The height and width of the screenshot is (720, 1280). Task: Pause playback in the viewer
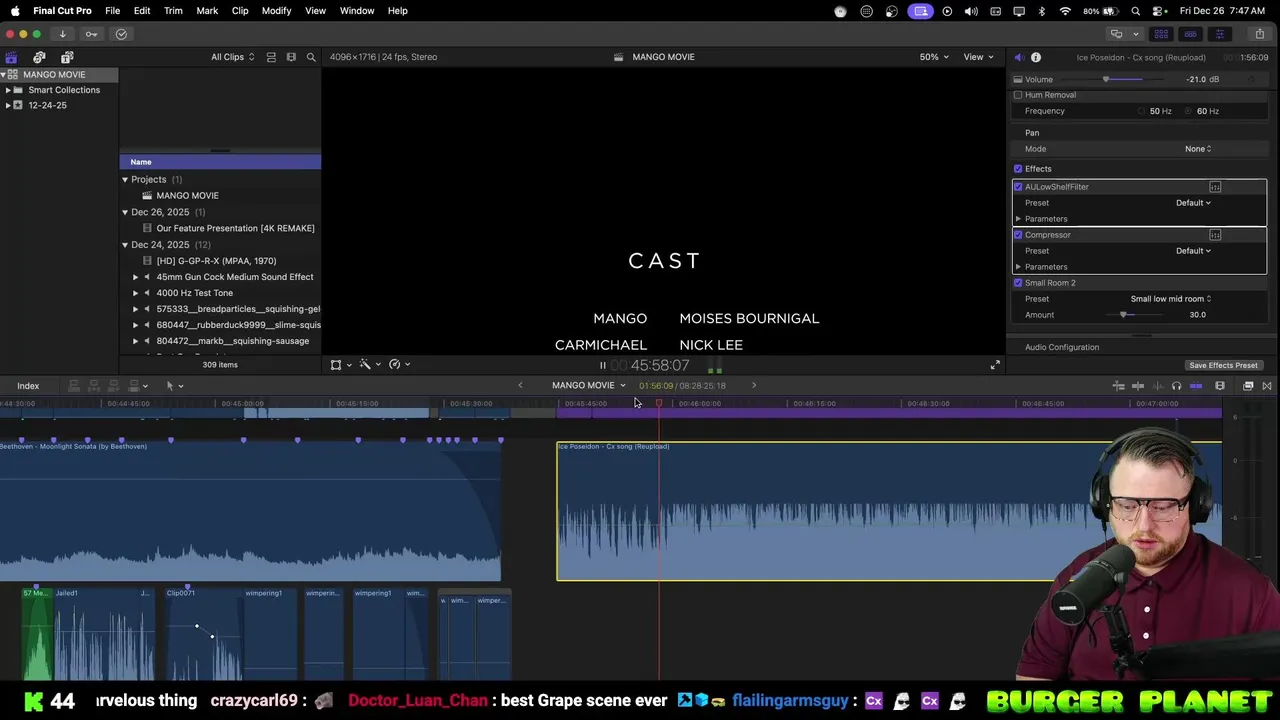coord(602,366)
